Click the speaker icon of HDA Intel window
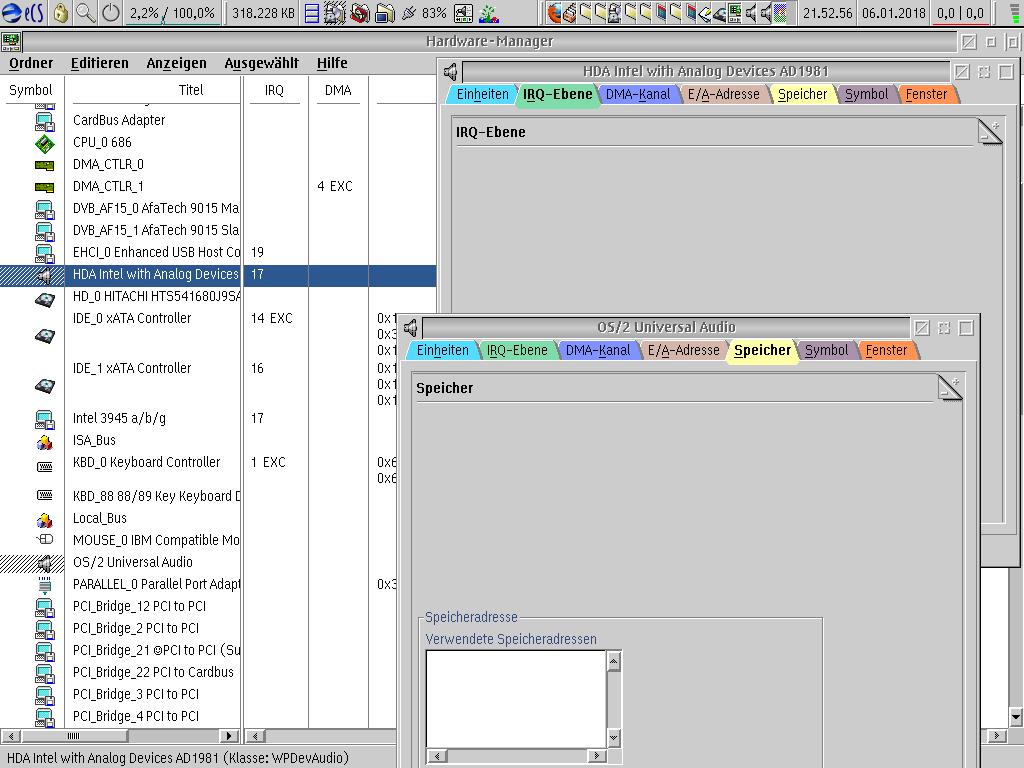 click(451, 72)
